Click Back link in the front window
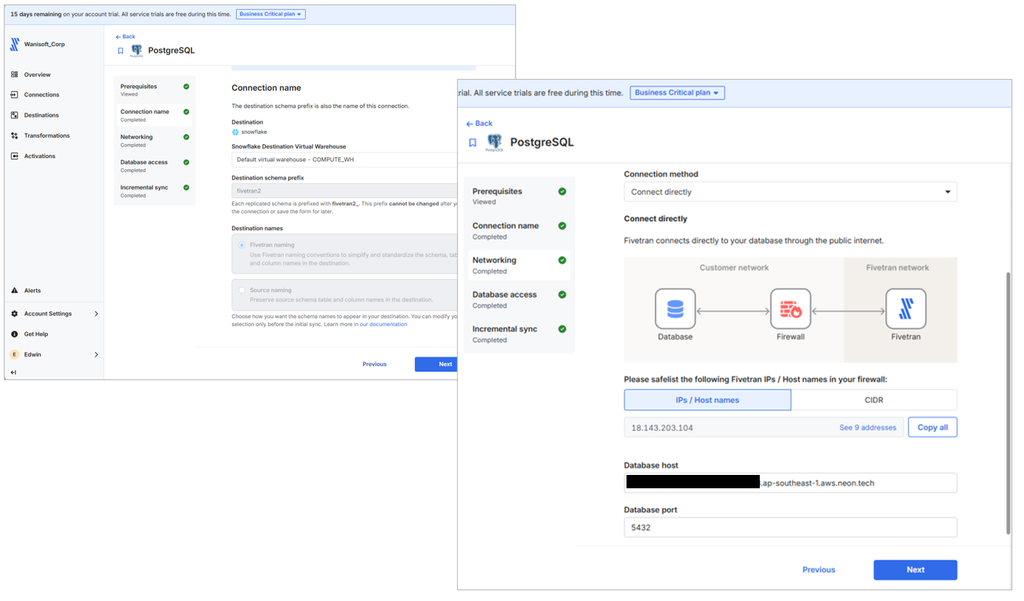This screenshot has height=601, width=1024. tap(479, 123)
